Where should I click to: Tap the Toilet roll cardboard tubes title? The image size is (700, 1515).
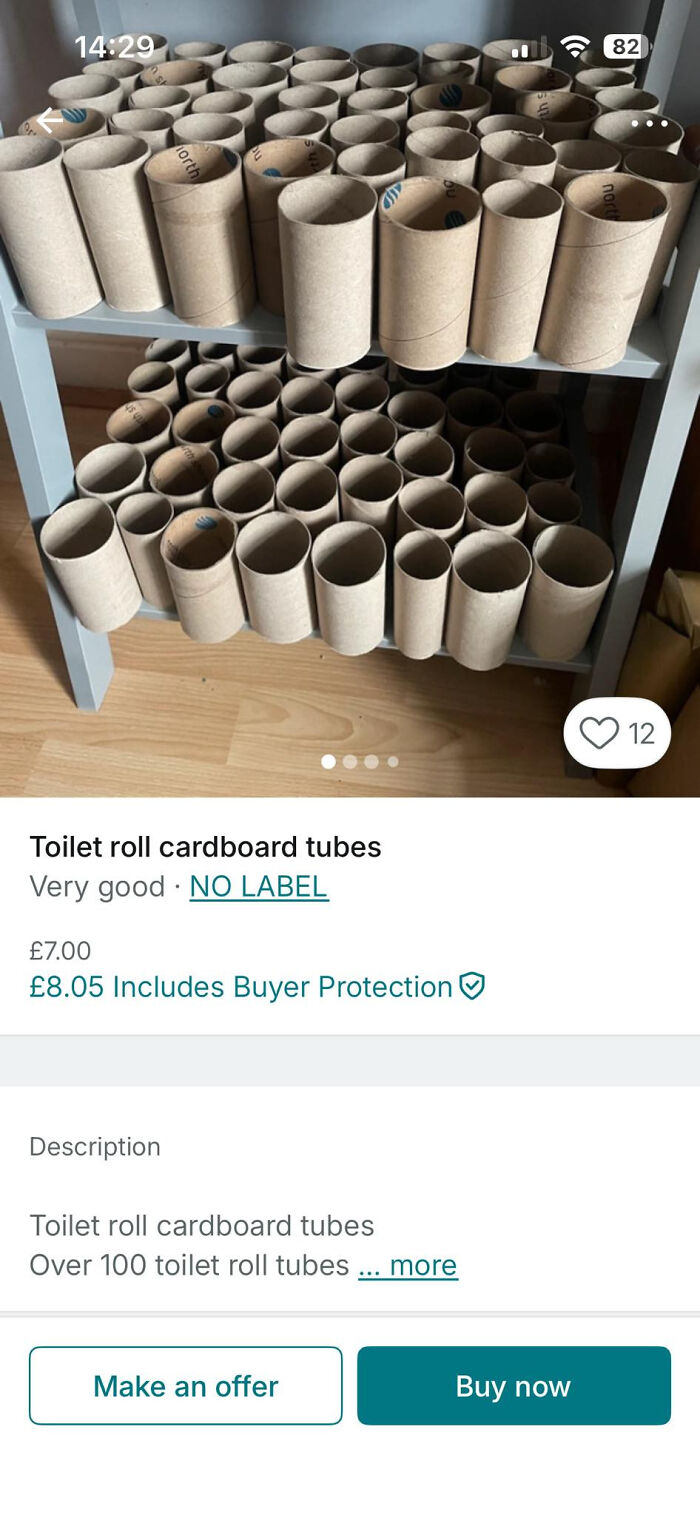click(206, 847)
